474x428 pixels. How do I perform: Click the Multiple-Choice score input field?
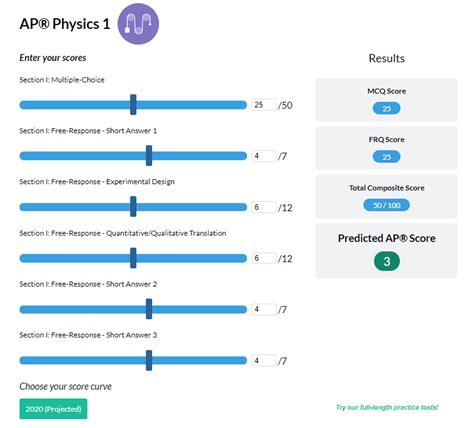[x=264, y=105]
